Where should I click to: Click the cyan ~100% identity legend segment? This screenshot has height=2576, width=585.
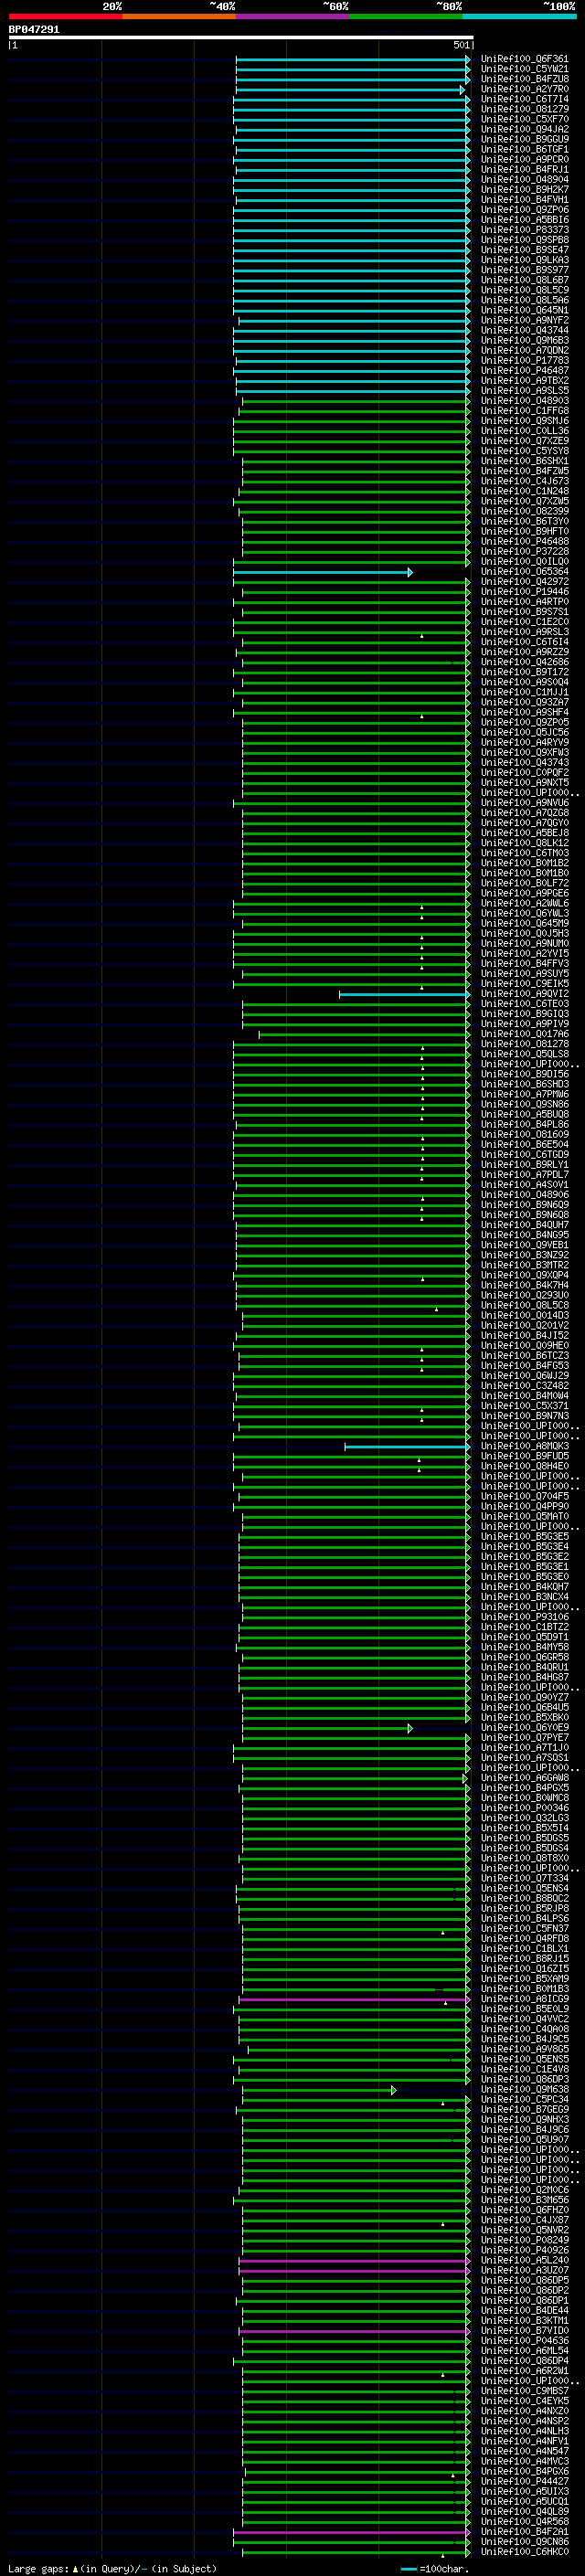click(520, 16)
